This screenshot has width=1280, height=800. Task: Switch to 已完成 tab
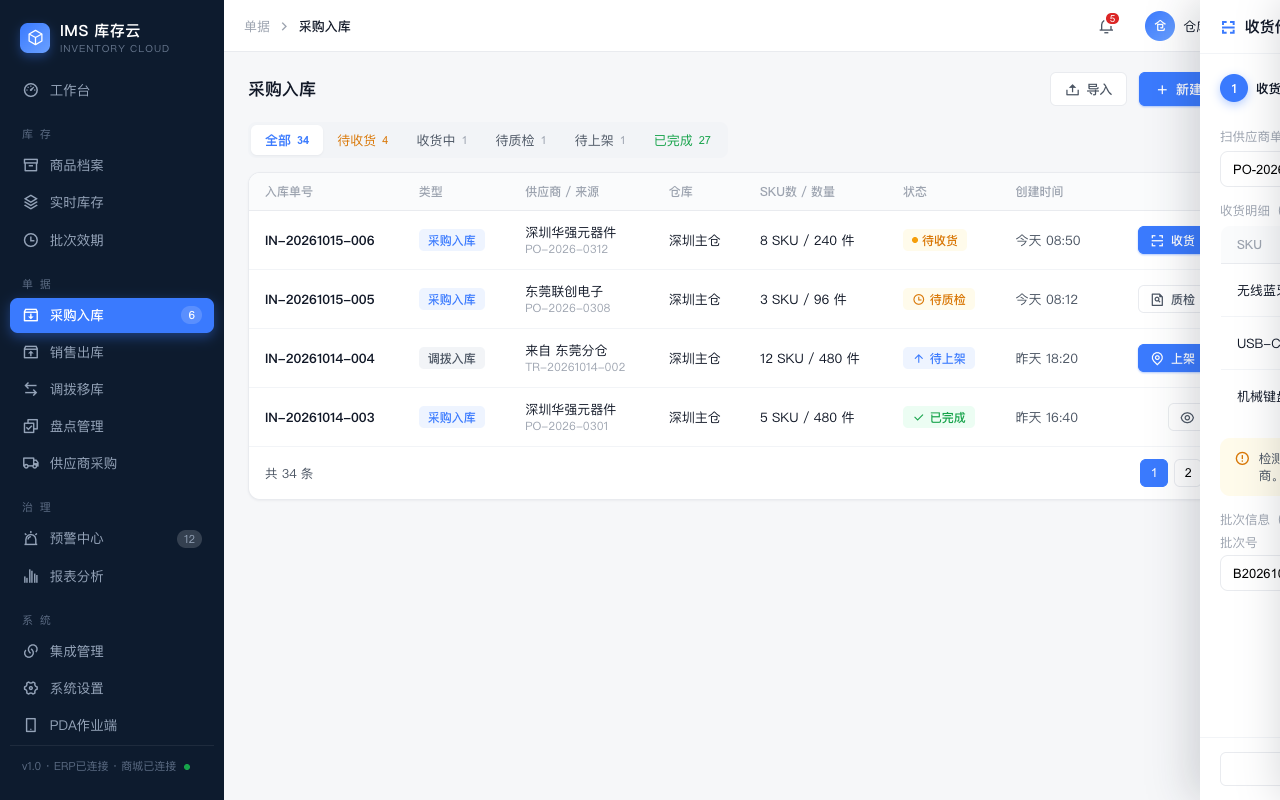[682, 140]
